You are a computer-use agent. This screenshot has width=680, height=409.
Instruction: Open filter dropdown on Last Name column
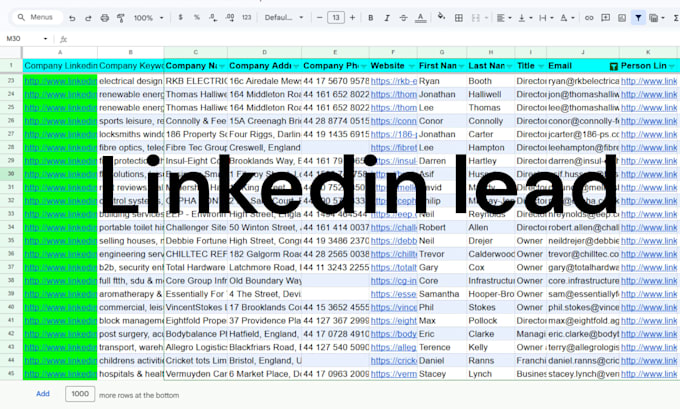point(509,66)
